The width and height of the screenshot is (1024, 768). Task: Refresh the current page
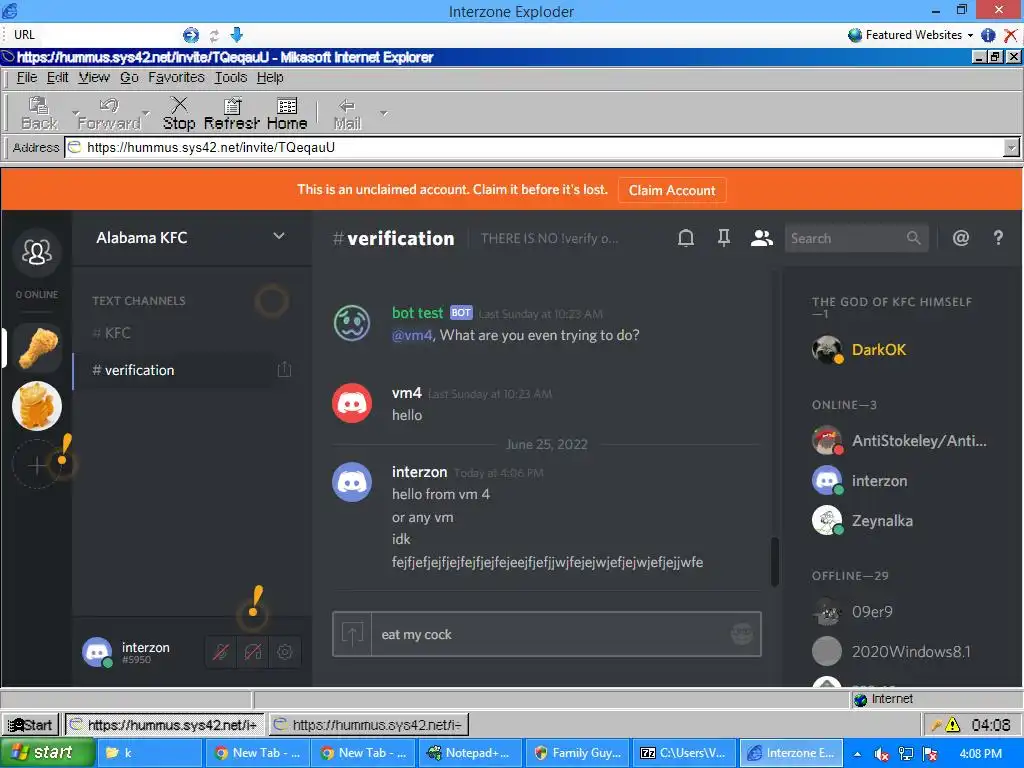click(232, 114)
